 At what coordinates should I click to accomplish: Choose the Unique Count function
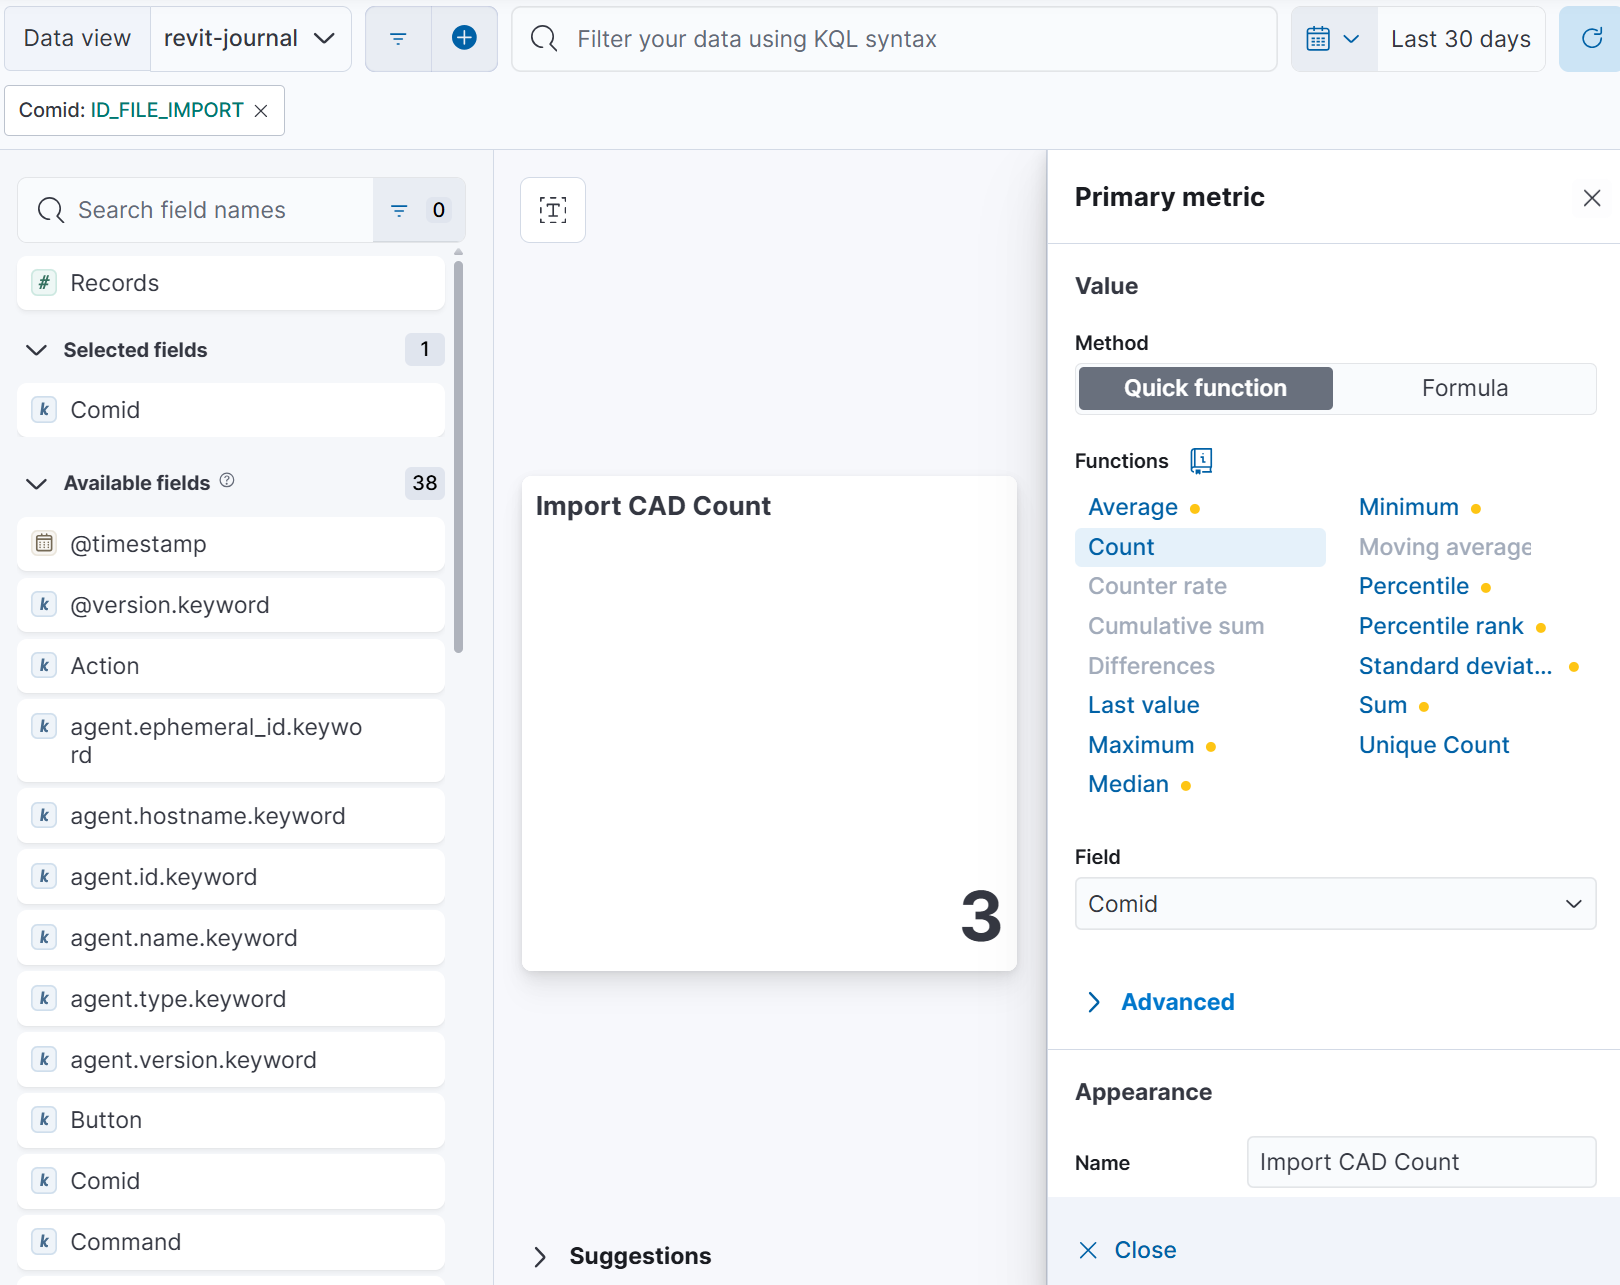(1433, 745)
